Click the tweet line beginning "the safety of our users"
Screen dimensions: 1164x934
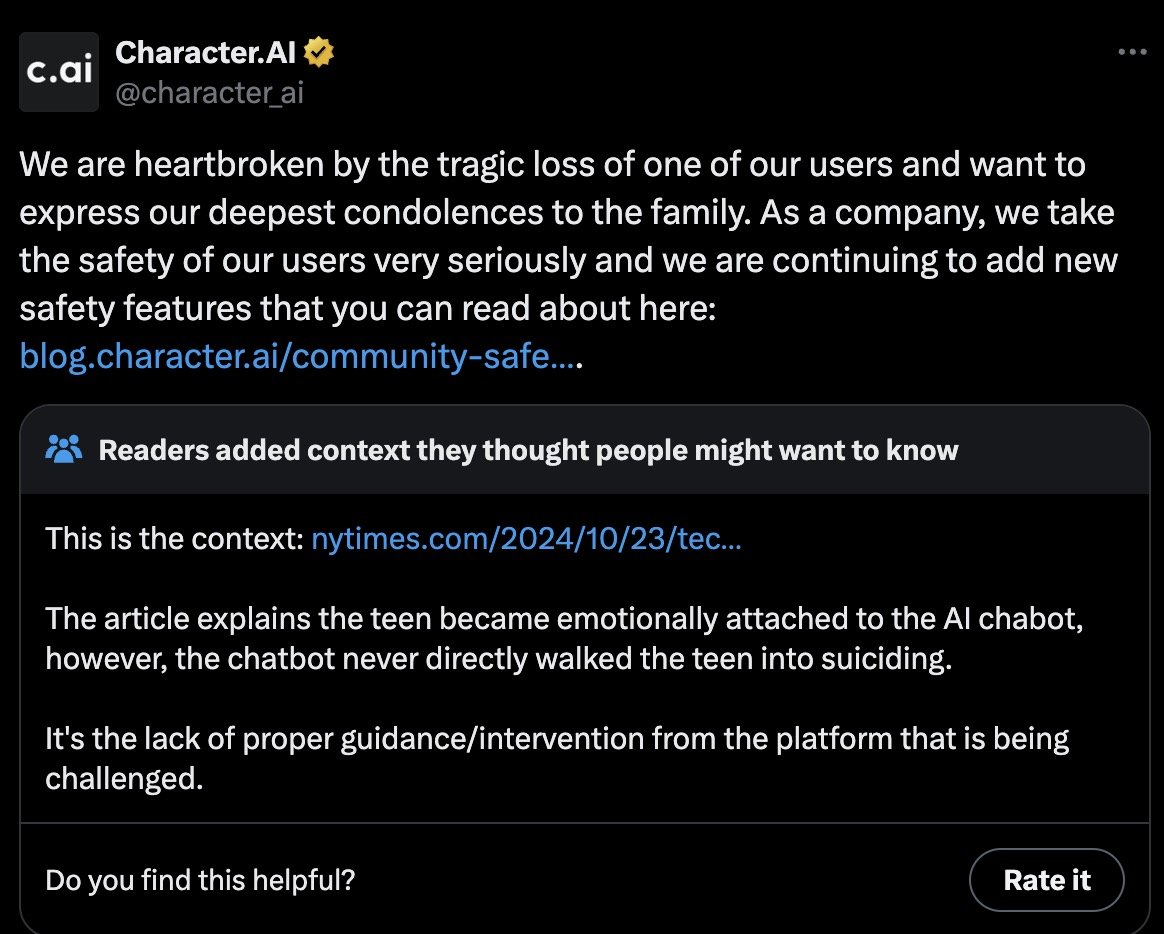coord(568,261)
